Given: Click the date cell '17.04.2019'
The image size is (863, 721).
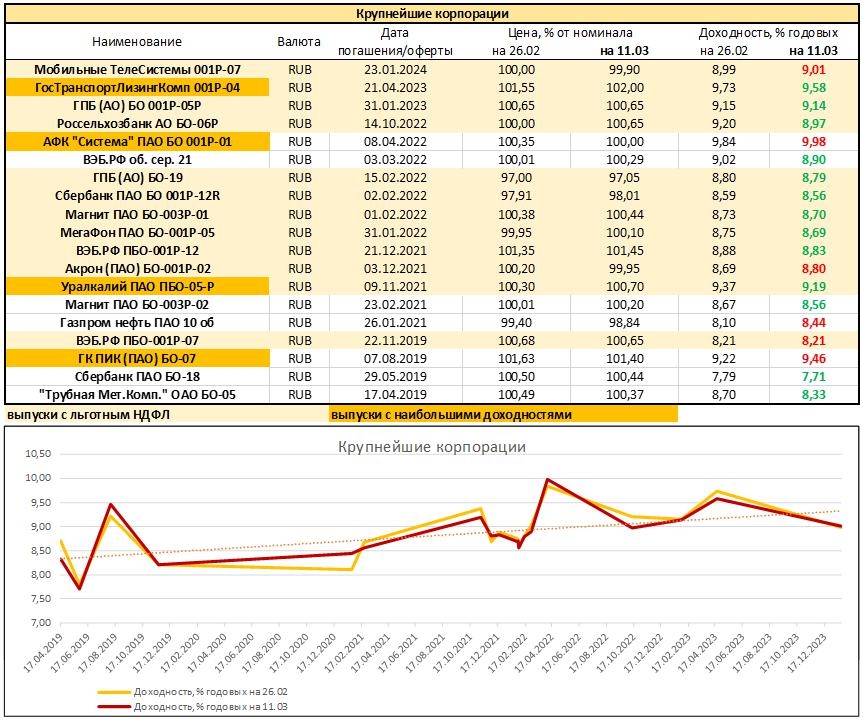Looking at the screenshot, I should pos(395,395).
